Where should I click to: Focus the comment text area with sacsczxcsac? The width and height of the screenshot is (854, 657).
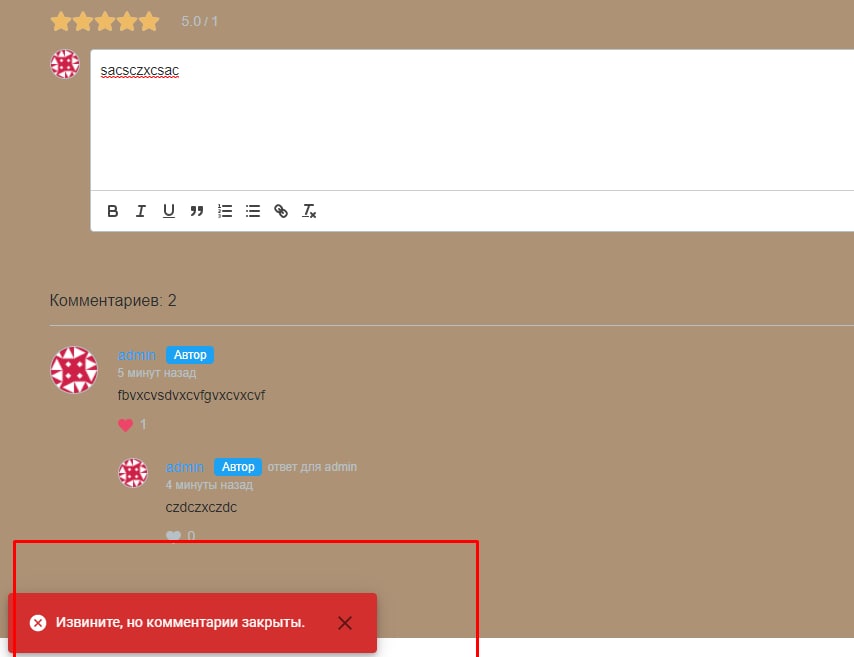(x=472, y=120)
